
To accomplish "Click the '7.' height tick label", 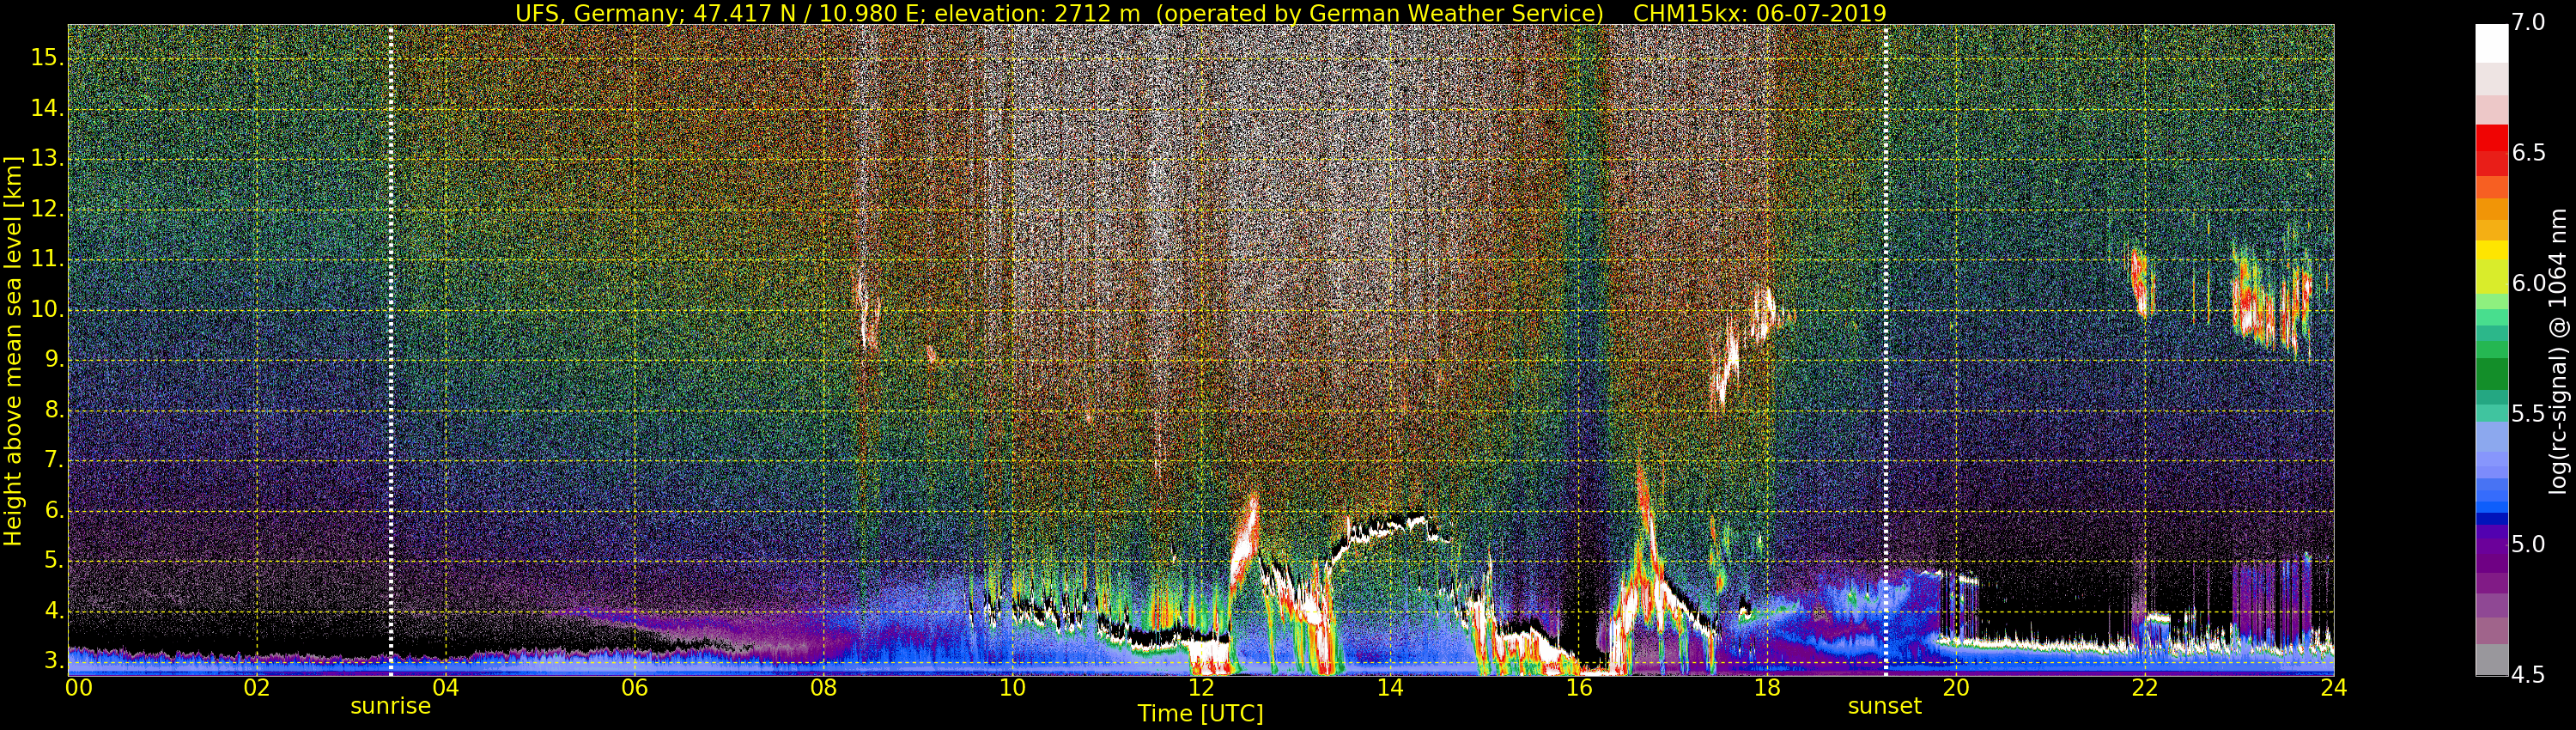I will click(54, 460).
